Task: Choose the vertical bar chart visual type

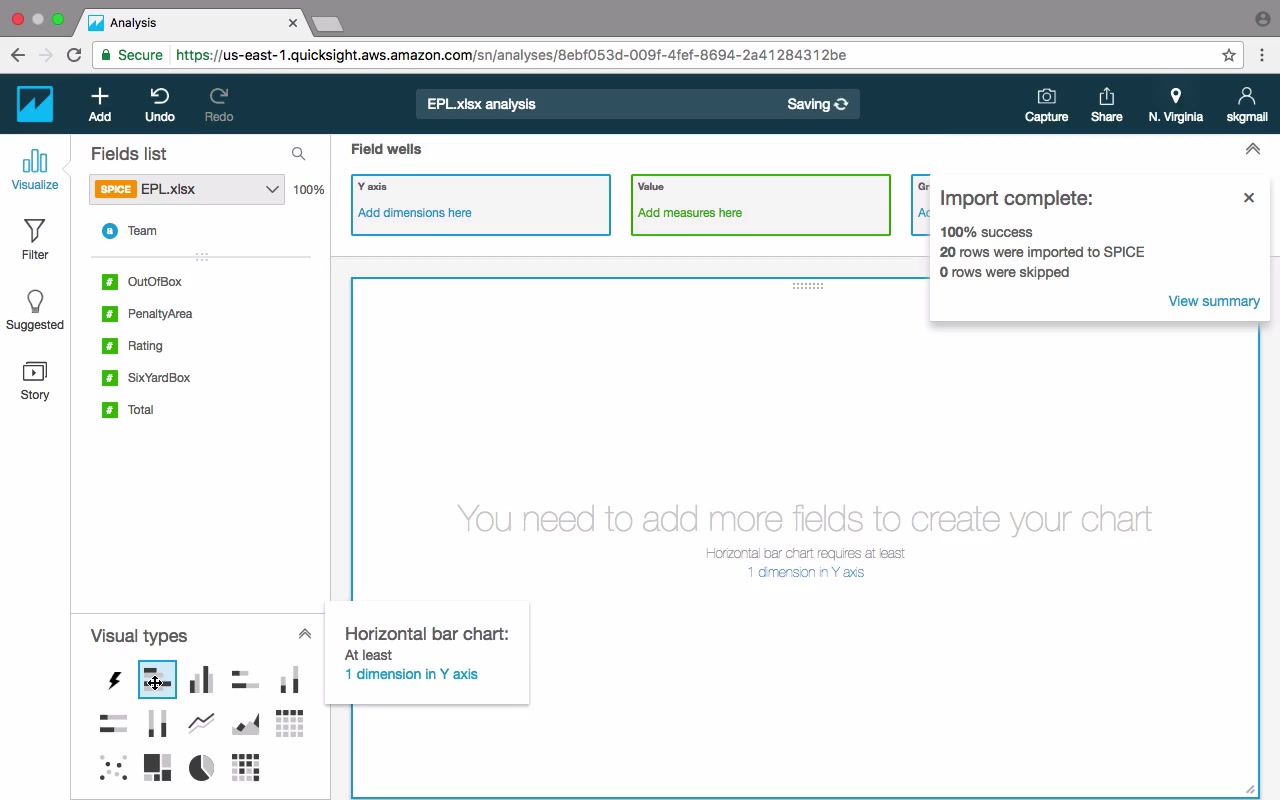Action: click(201, 680)
